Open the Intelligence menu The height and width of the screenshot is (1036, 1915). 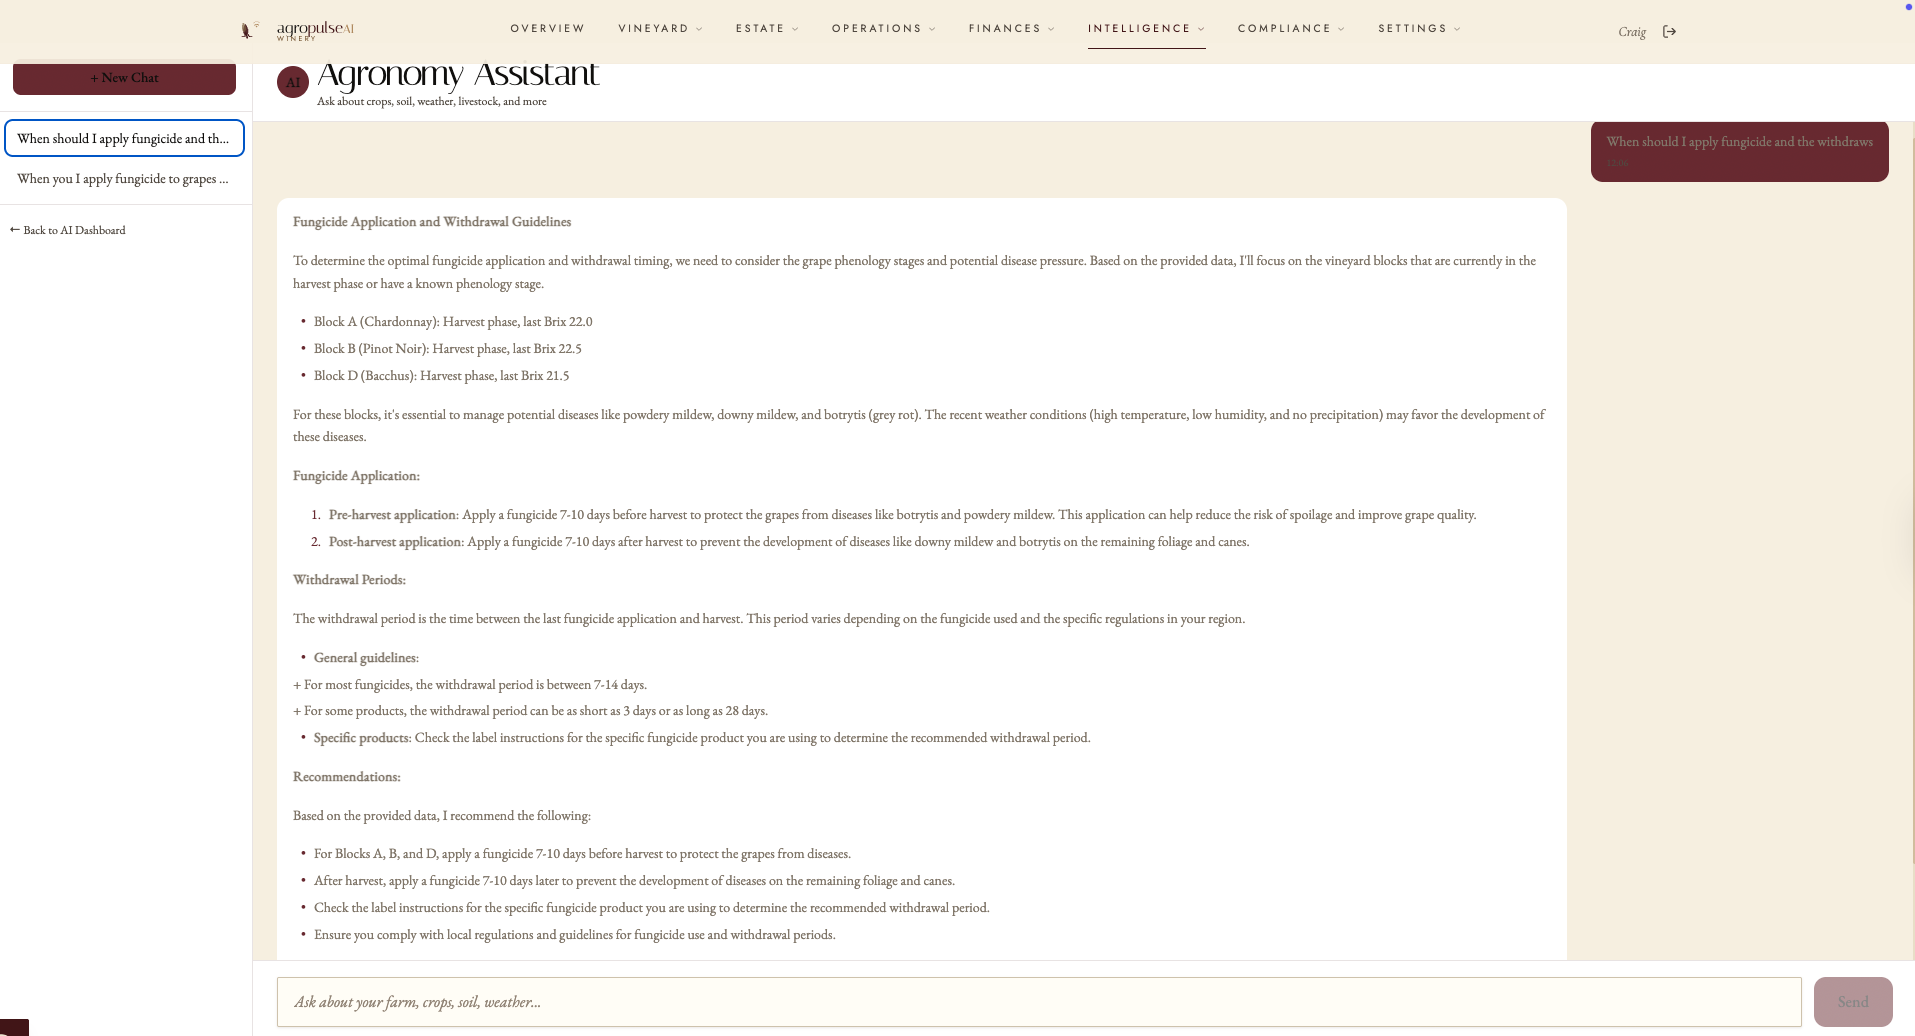1146,28
